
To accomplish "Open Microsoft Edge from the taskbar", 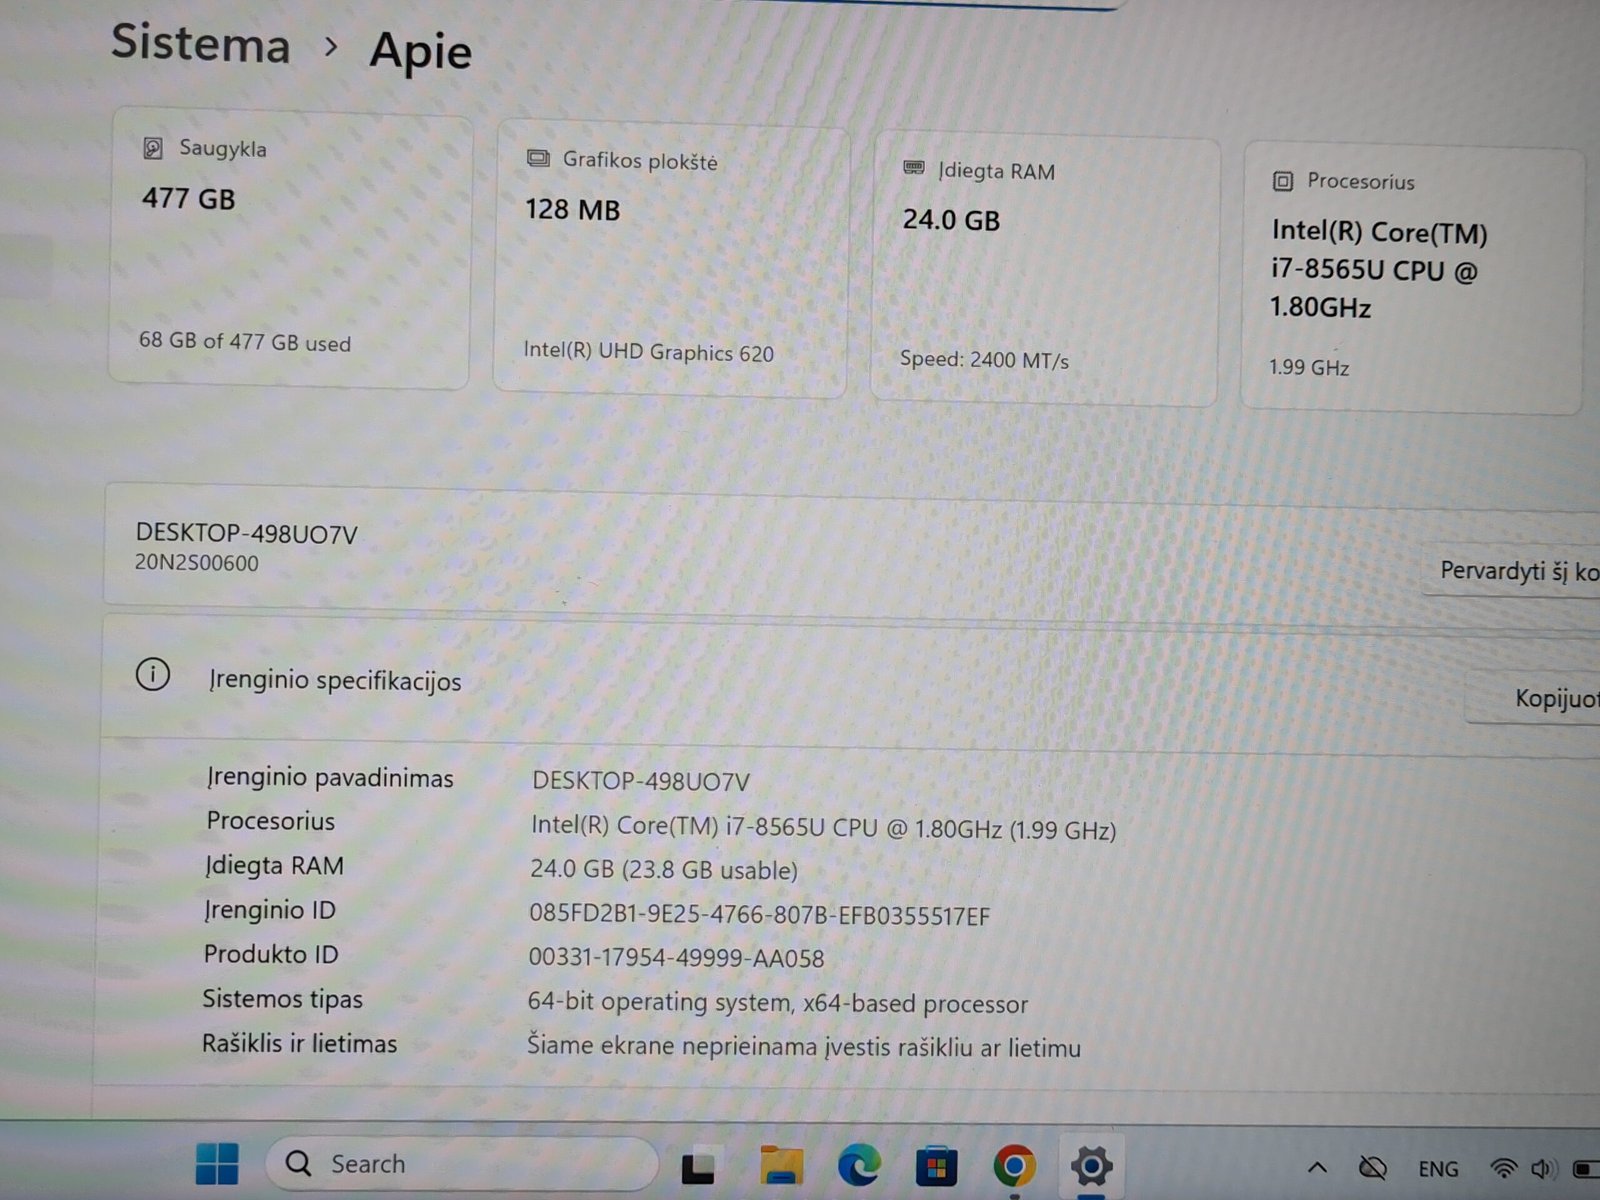I will point(858,1166).
